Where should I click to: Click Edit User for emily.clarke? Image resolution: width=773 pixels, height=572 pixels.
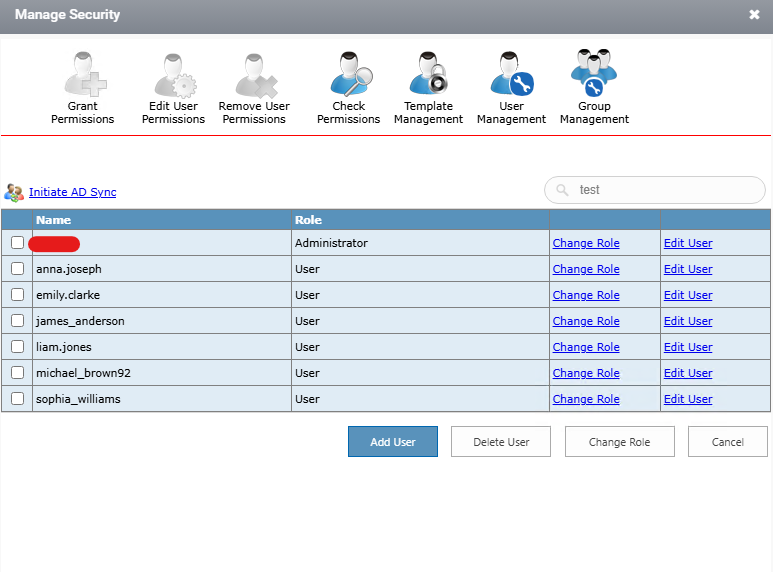(688, 295)
